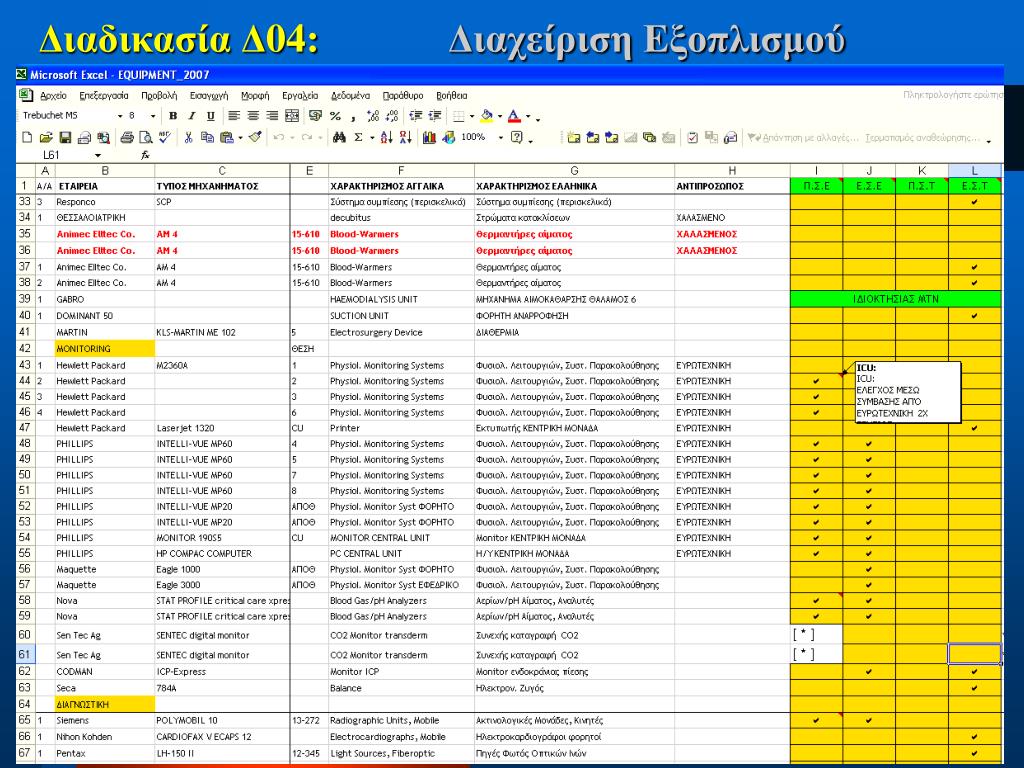This screenshot has width=1024, height=768.
Task: Open the Paste options arrow
Action: click(x=240, y=137)
